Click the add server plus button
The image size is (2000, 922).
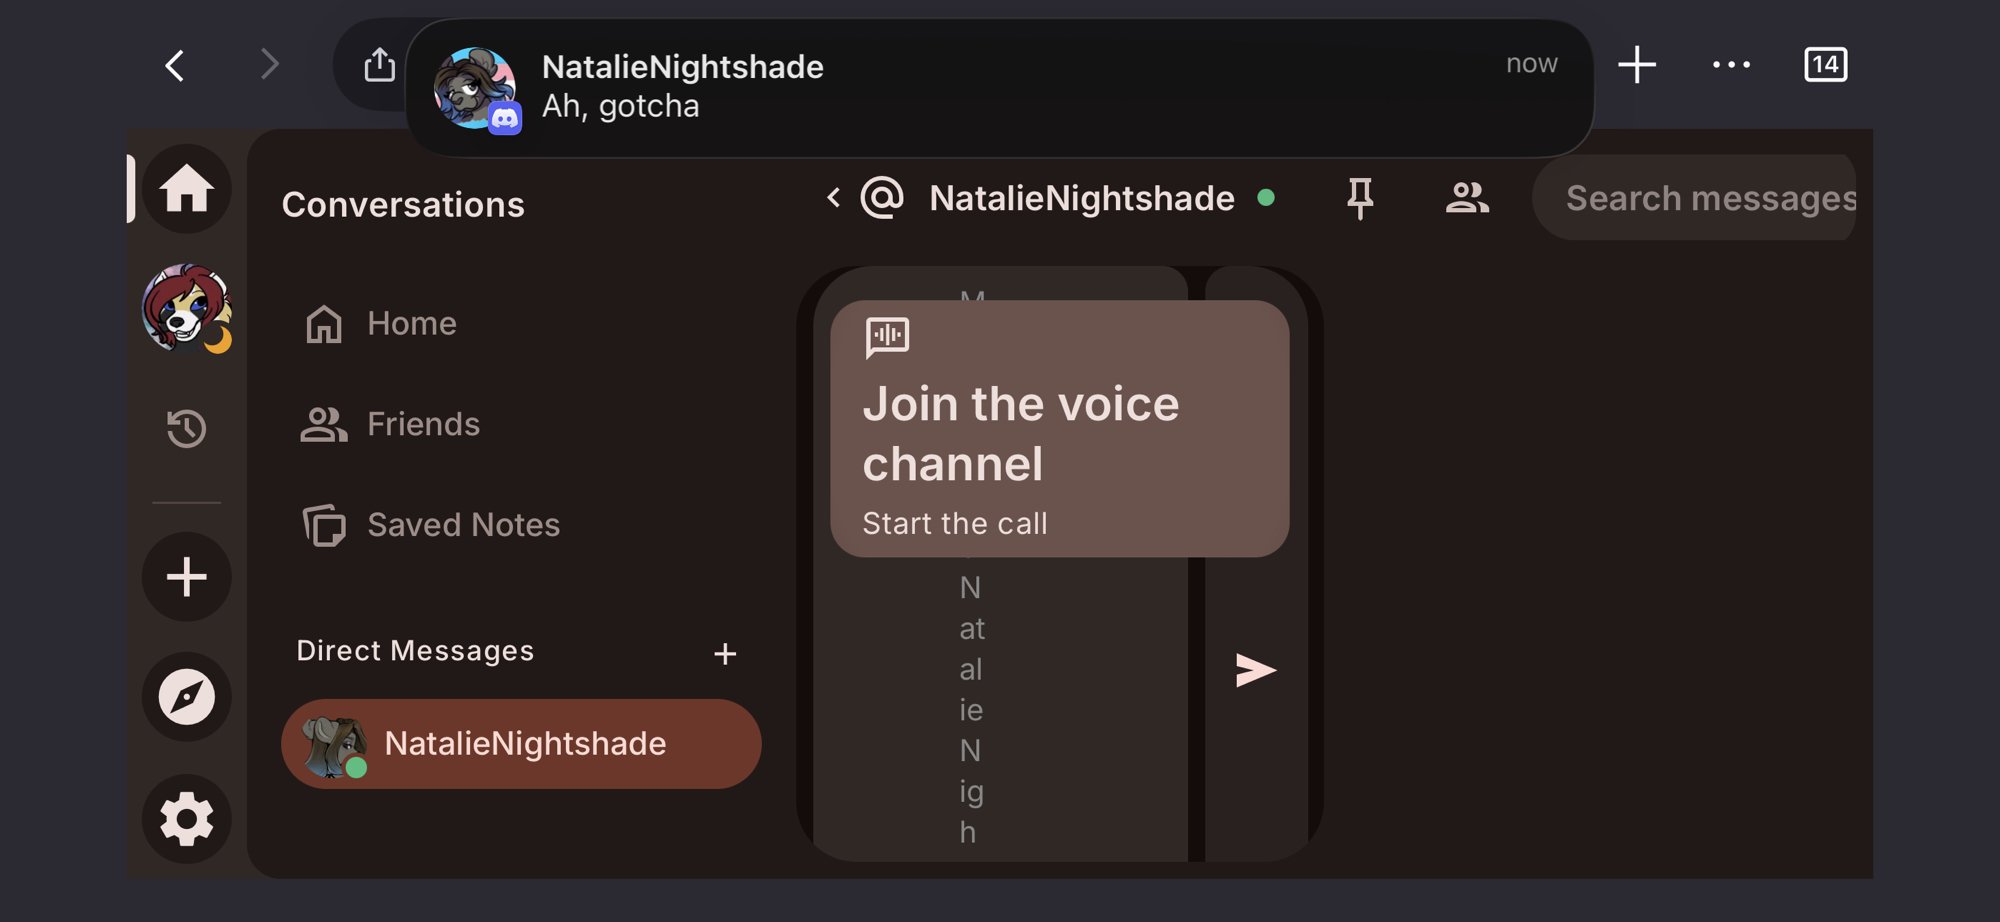(187, 577)
